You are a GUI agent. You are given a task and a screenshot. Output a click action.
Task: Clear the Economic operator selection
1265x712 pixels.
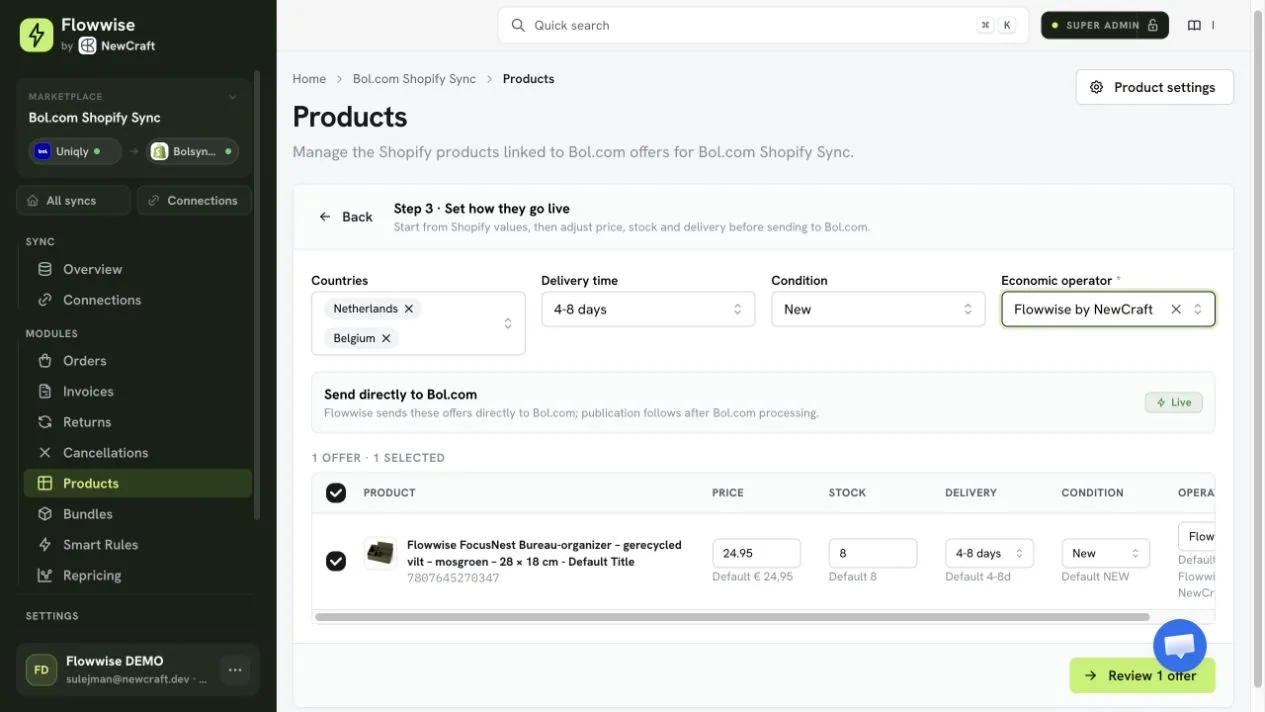[1176, 309]
